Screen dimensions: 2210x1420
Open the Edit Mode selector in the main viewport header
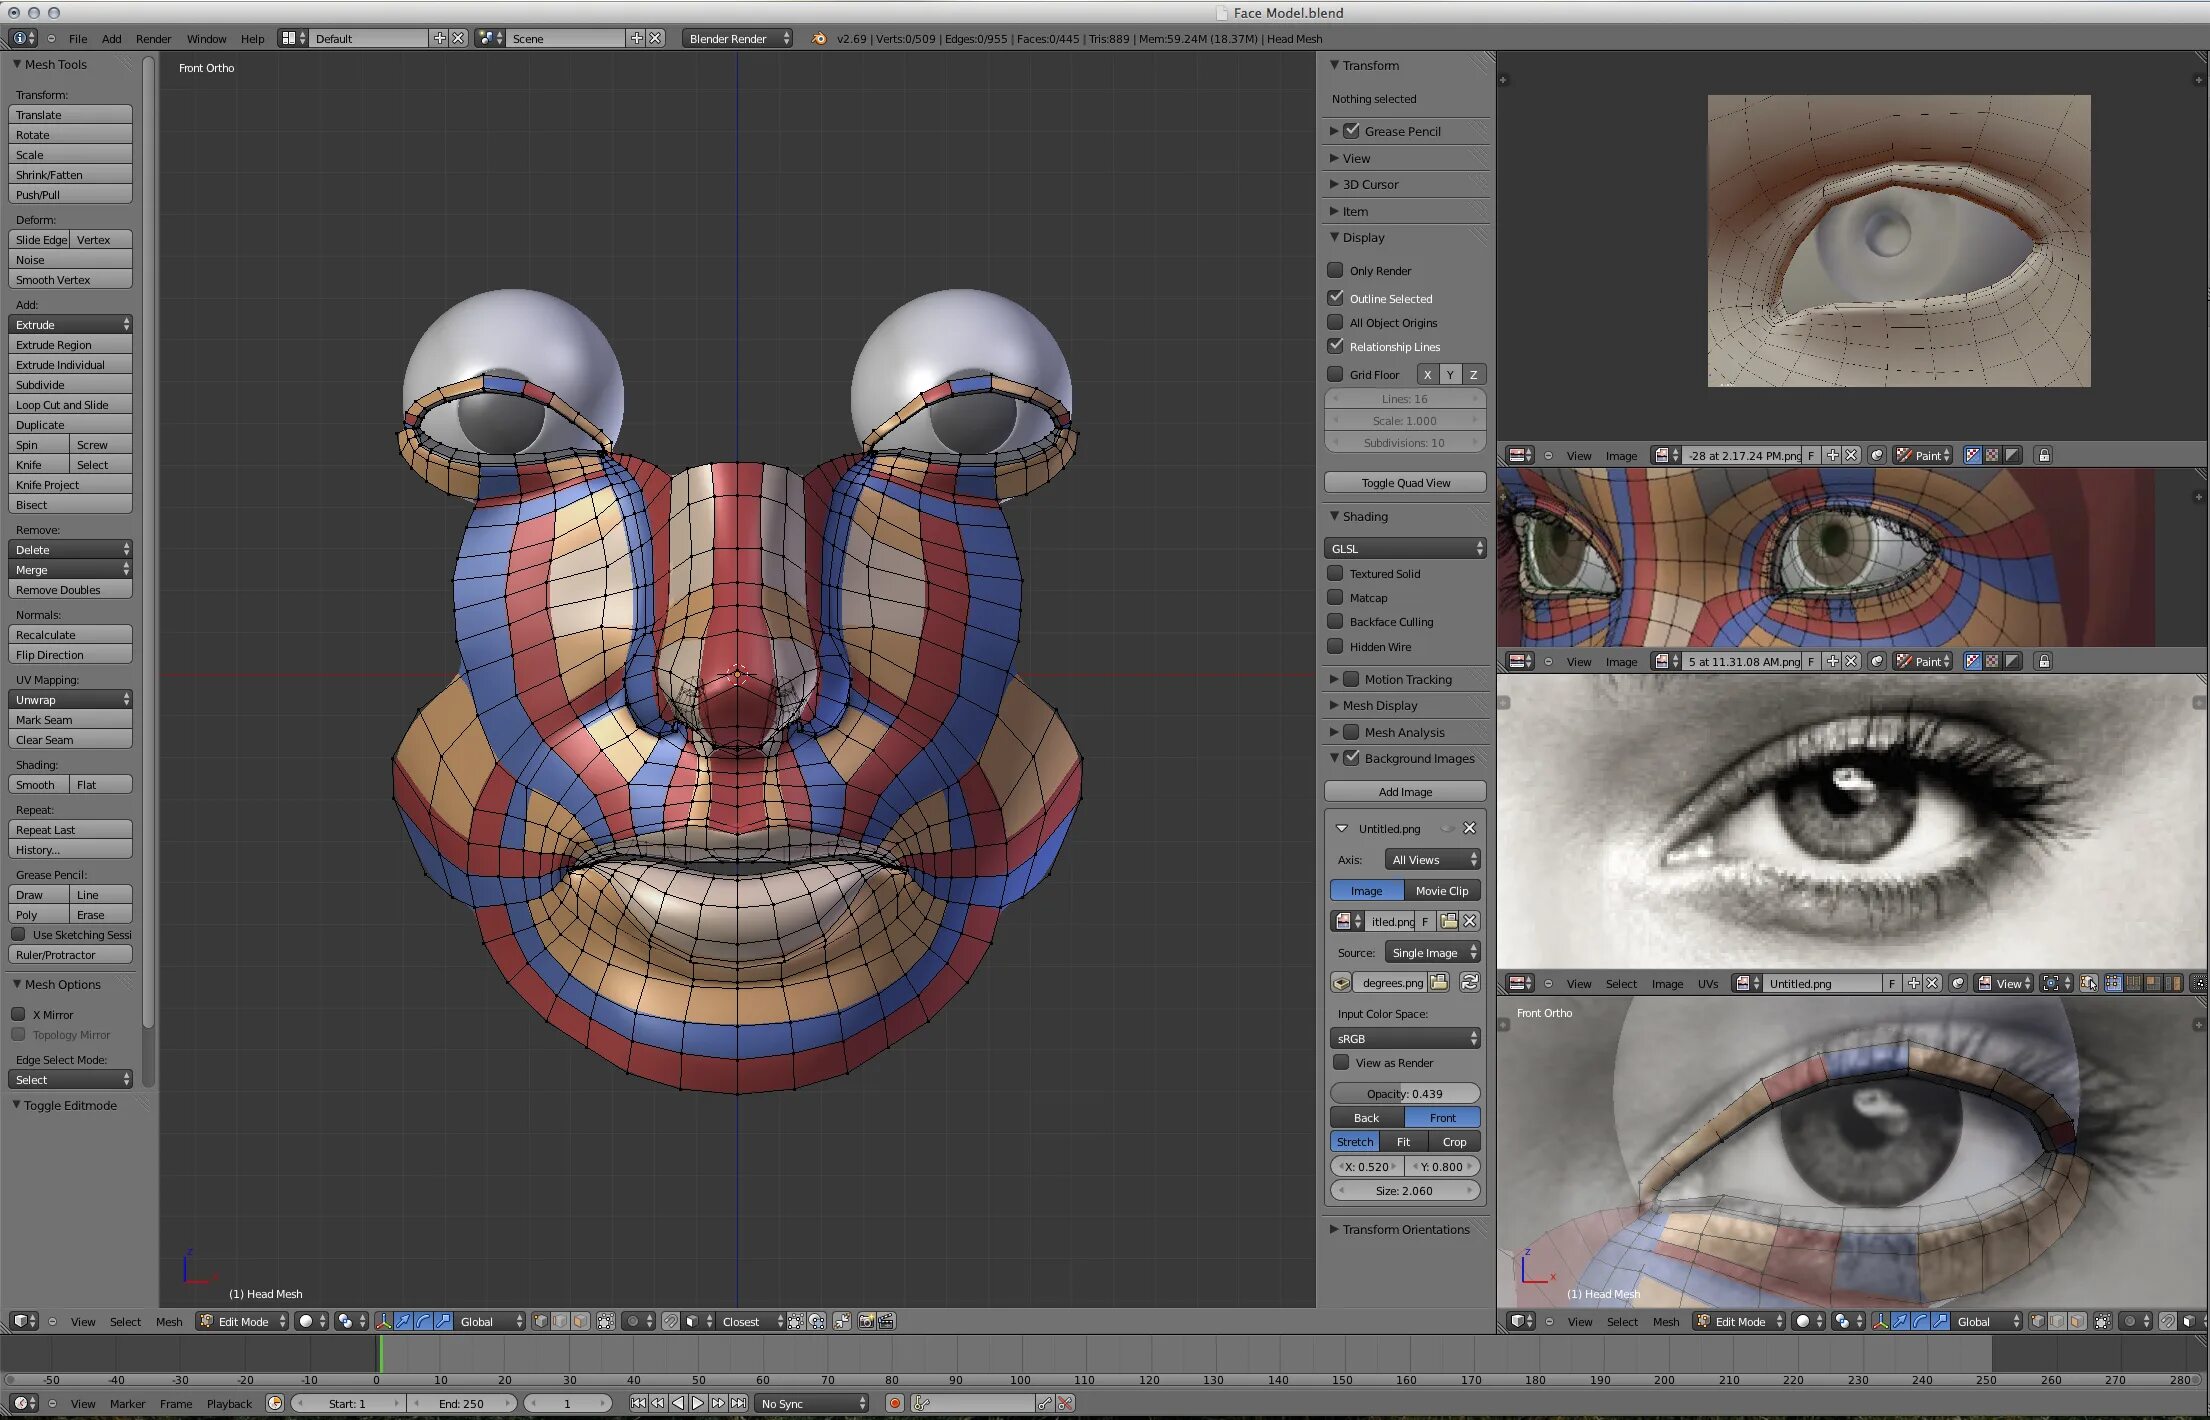click(x=243, y=1321)
